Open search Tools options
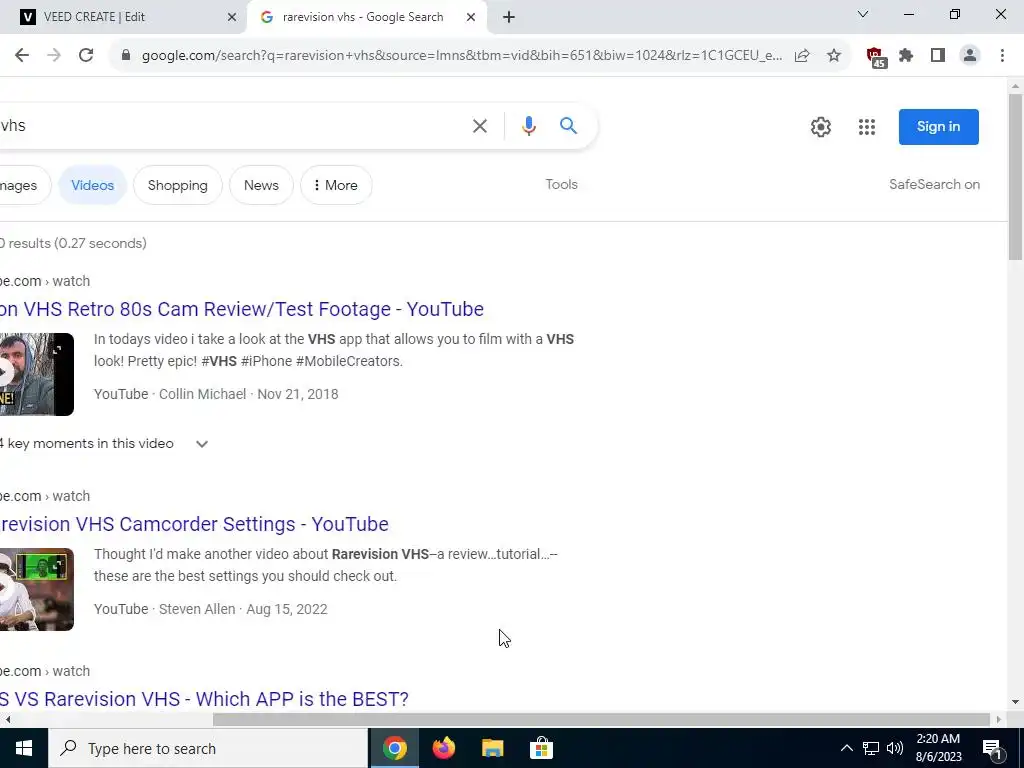 562,184
